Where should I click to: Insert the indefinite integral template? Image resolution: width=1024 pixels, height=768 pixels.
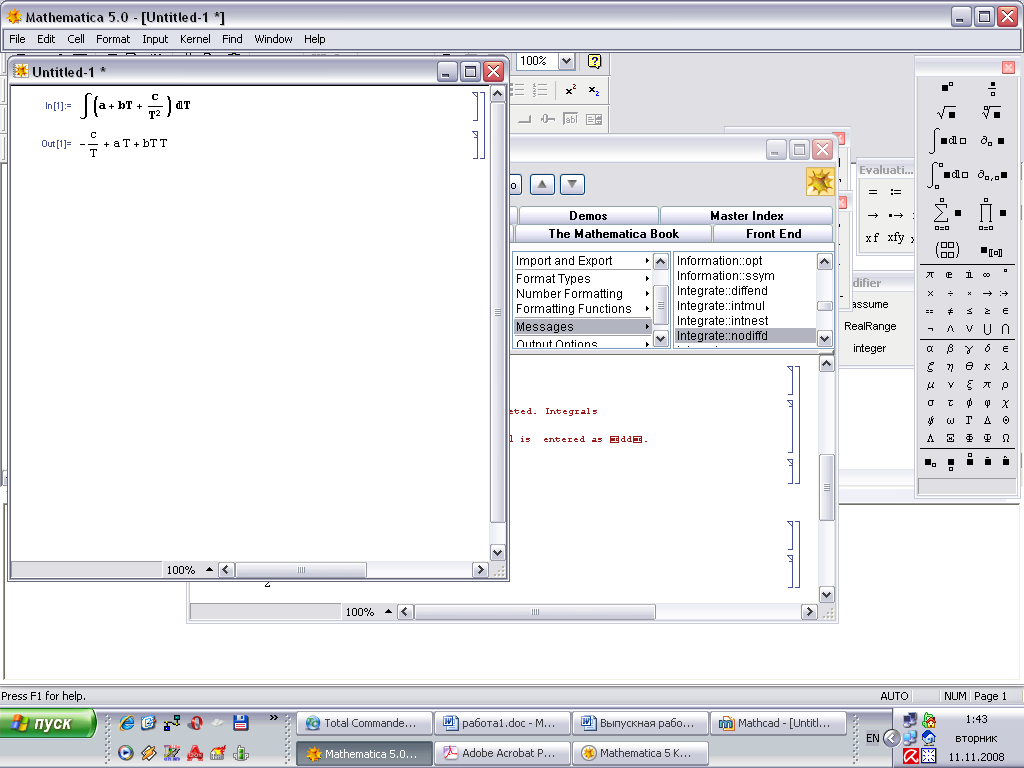948,140
